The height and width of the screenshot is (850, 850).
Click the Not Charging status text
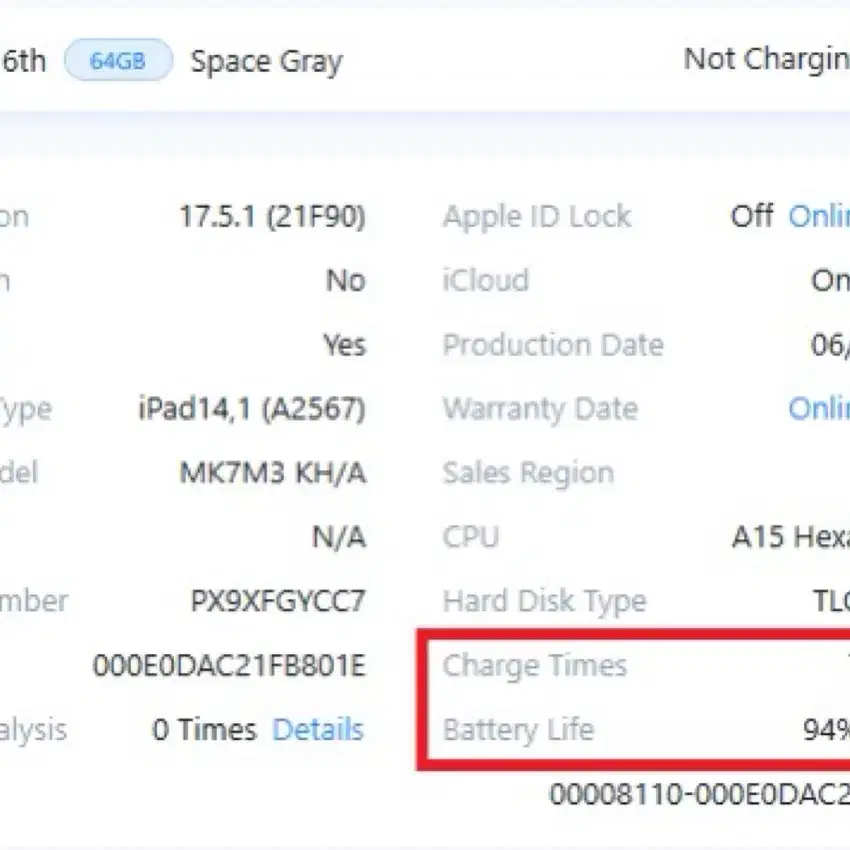click(767, 59)
